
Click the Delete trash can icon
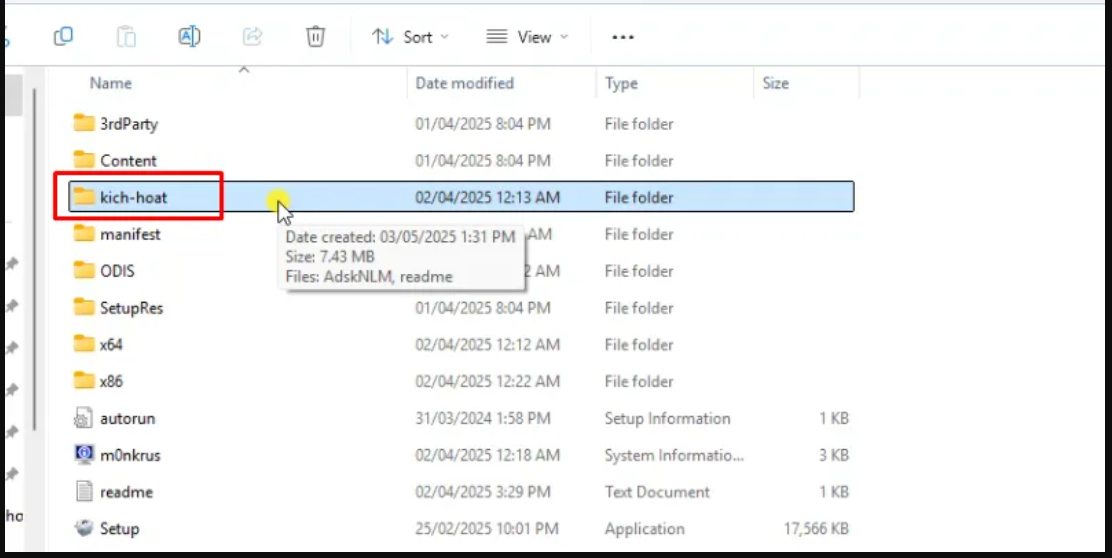(315, 37)
